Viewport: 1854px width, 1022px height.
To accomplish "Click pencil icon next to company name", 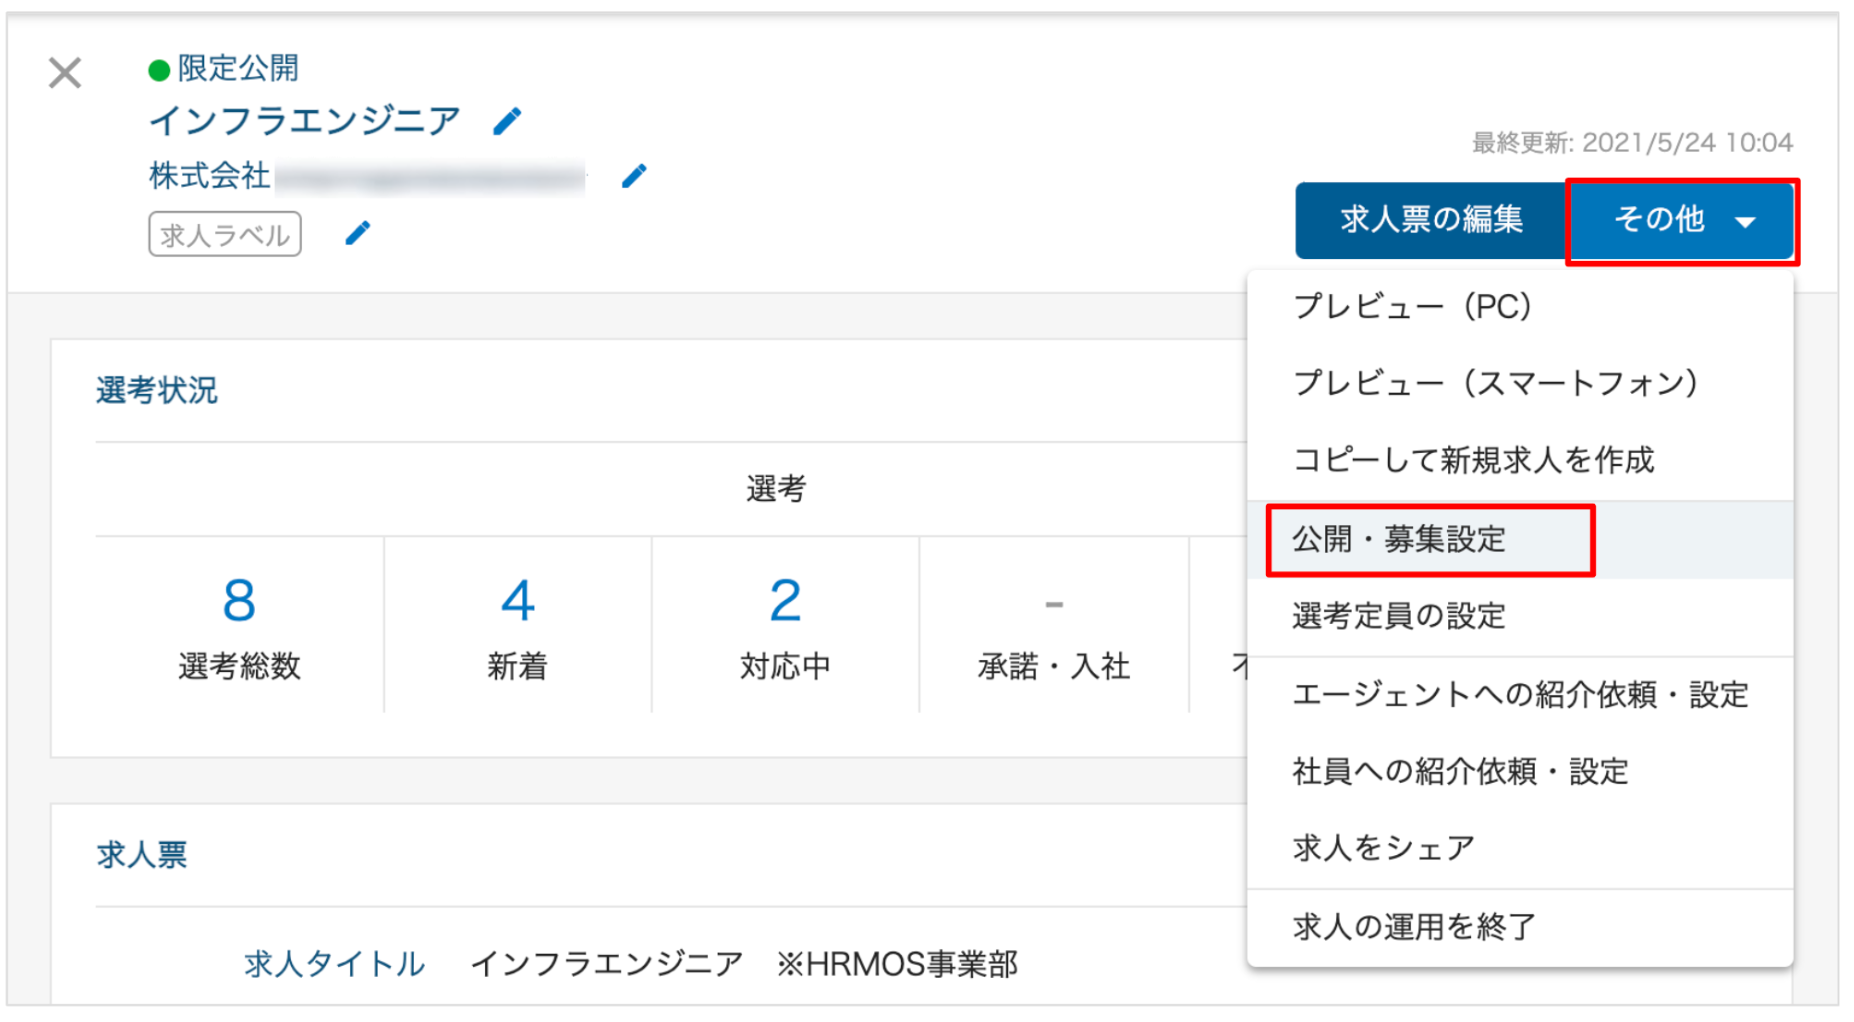I will tap(634, 176).
